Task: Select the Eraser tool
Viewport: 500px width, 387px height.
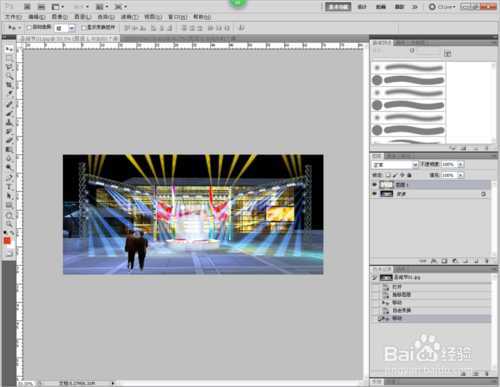Action: click(9, 141)
